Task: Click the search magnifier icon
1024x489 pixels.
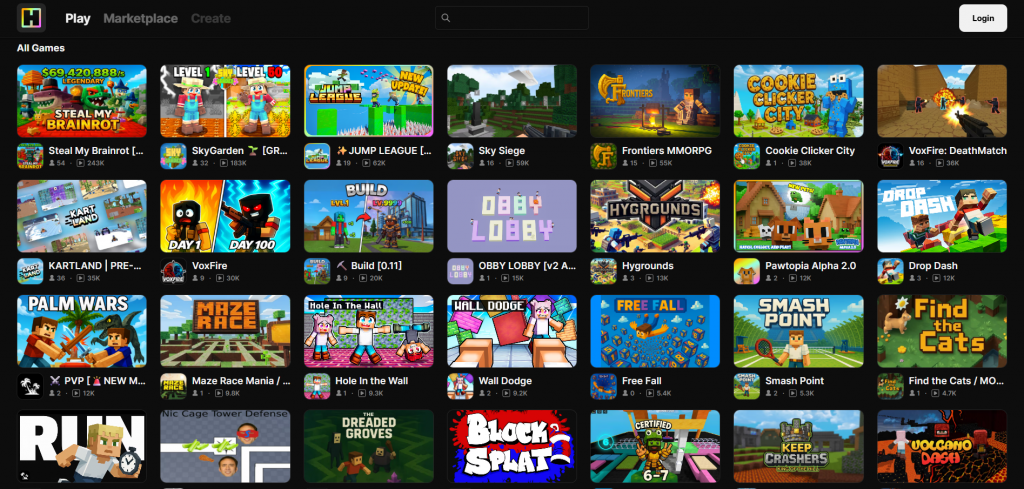Action: tap(446, 18)
